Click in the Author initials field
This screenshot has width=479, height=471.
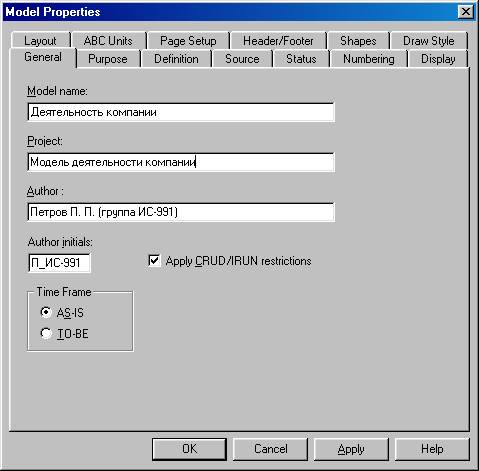tap(59, 263)
